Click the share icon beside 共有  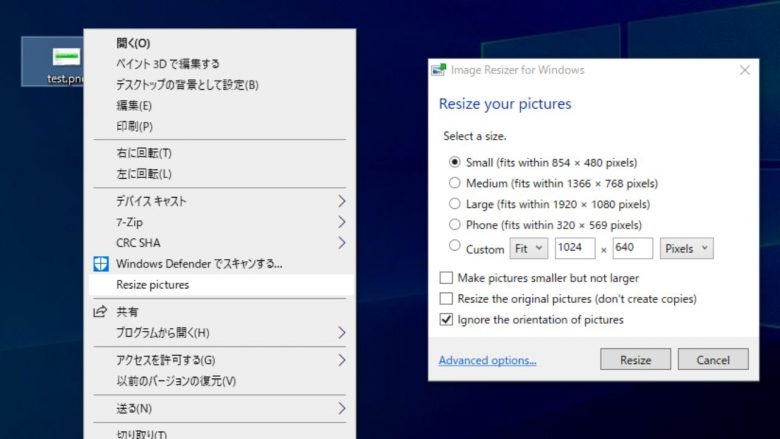click(100, 312)
